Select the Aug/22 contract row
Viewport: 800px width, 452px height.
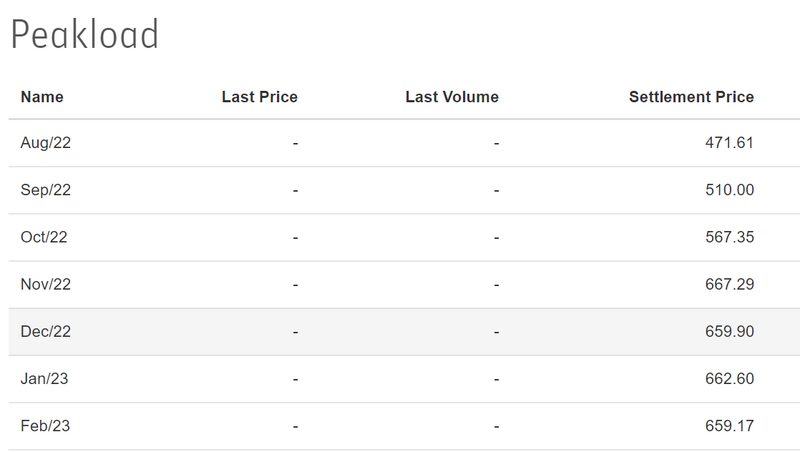coord(46,143)
